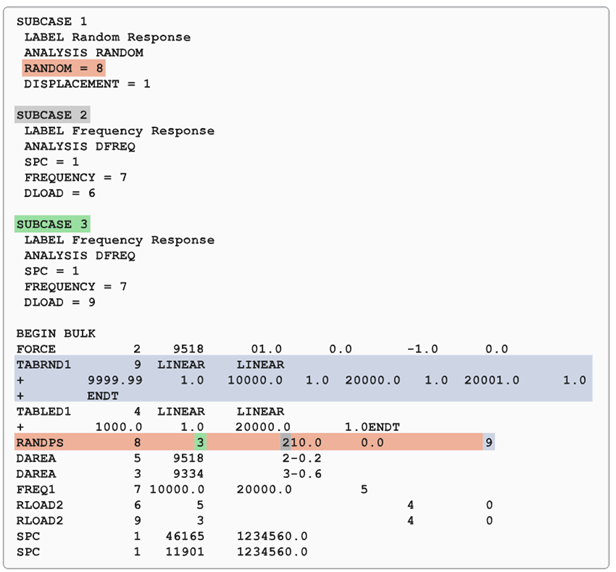Click the value '9999.99' in TABRND1 continuation
Image resolution: width=616 pixels, height=572 pixels.
[115, 380]
